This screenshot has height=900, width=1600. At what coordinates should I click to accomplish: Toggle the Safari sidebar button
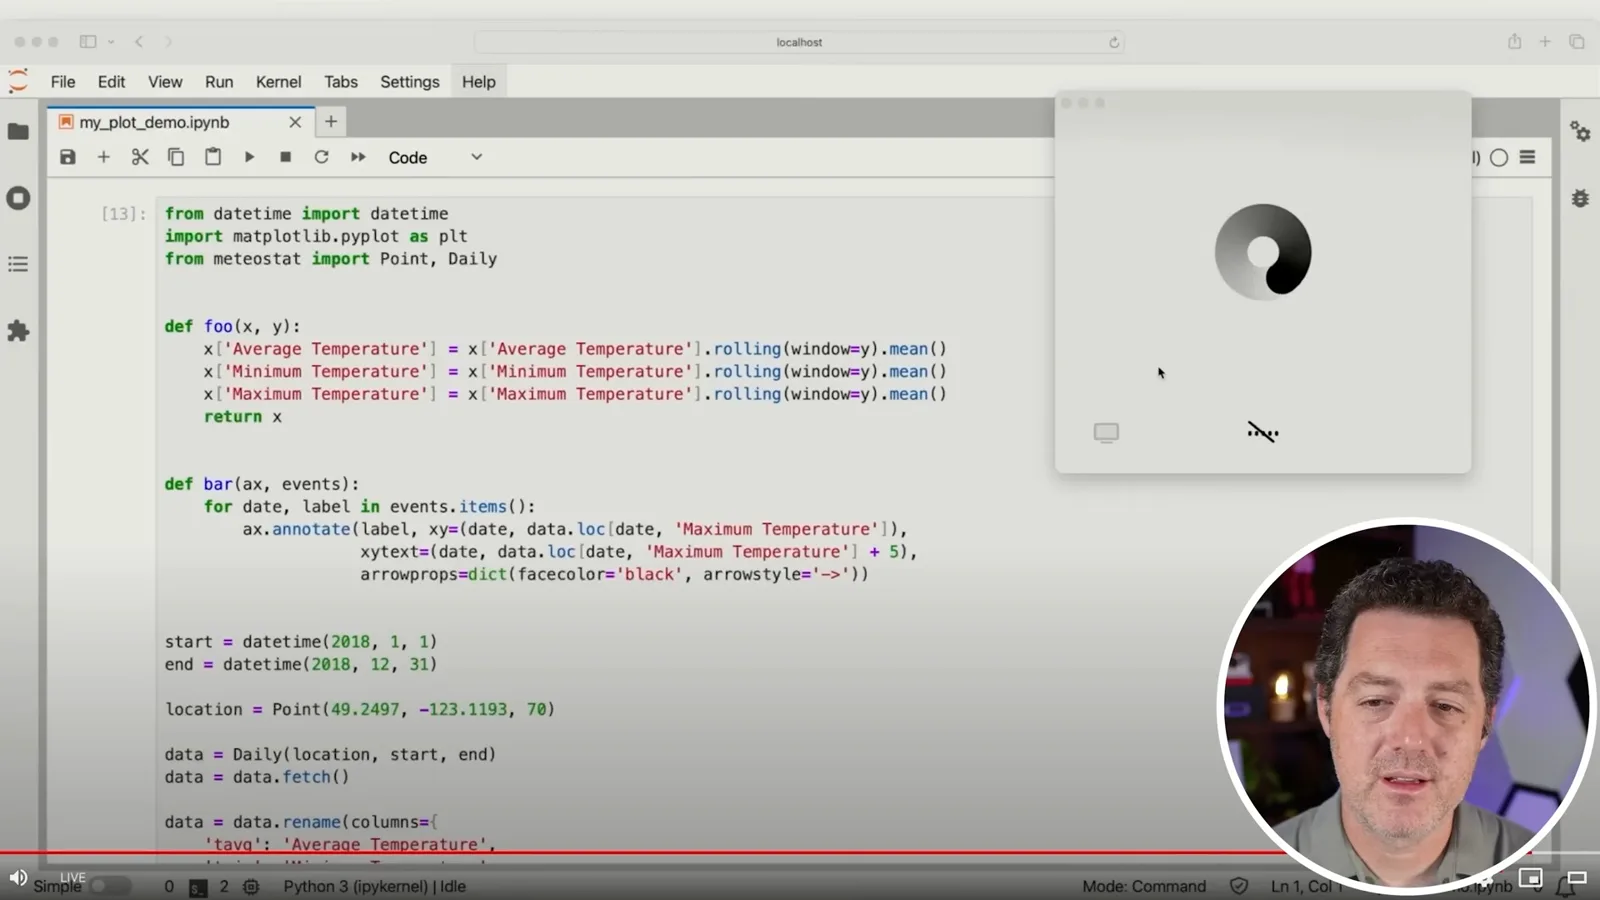(88, 42)
